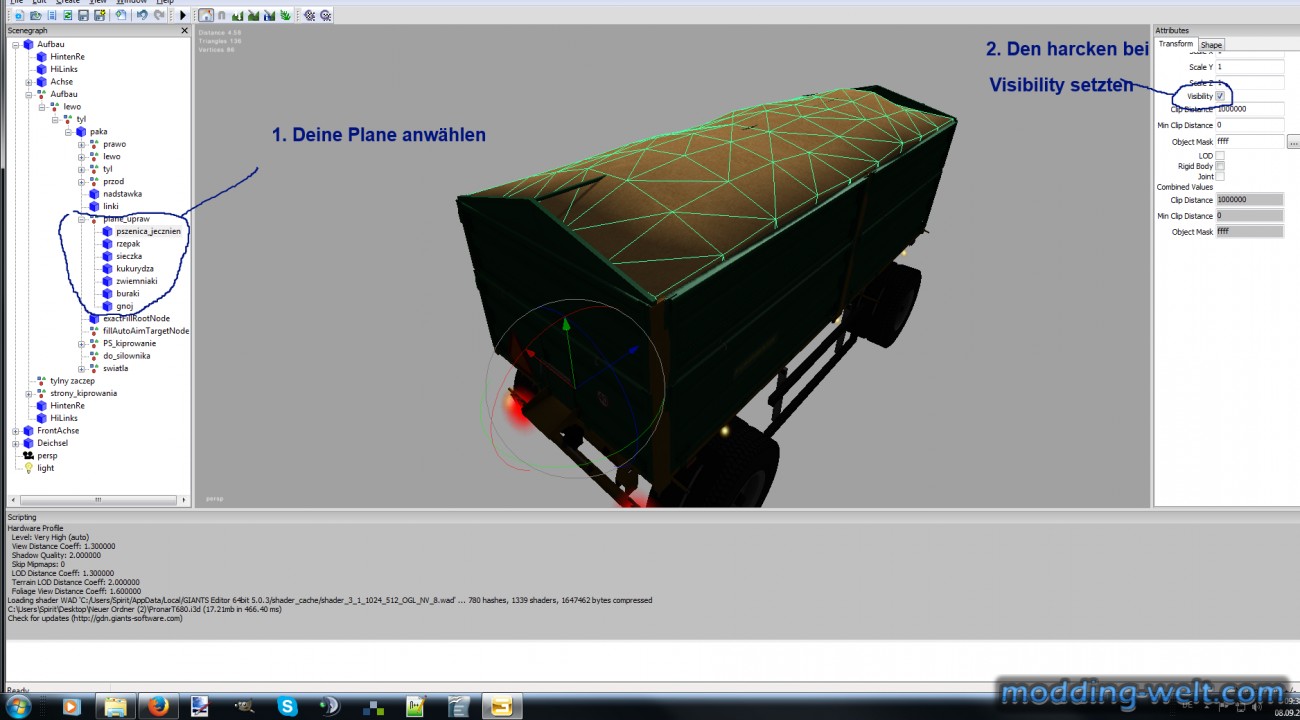This screenshot has width=1300, height=720.
Task: Open Notepad++ from the taskbar
Action: coord(415,706)
